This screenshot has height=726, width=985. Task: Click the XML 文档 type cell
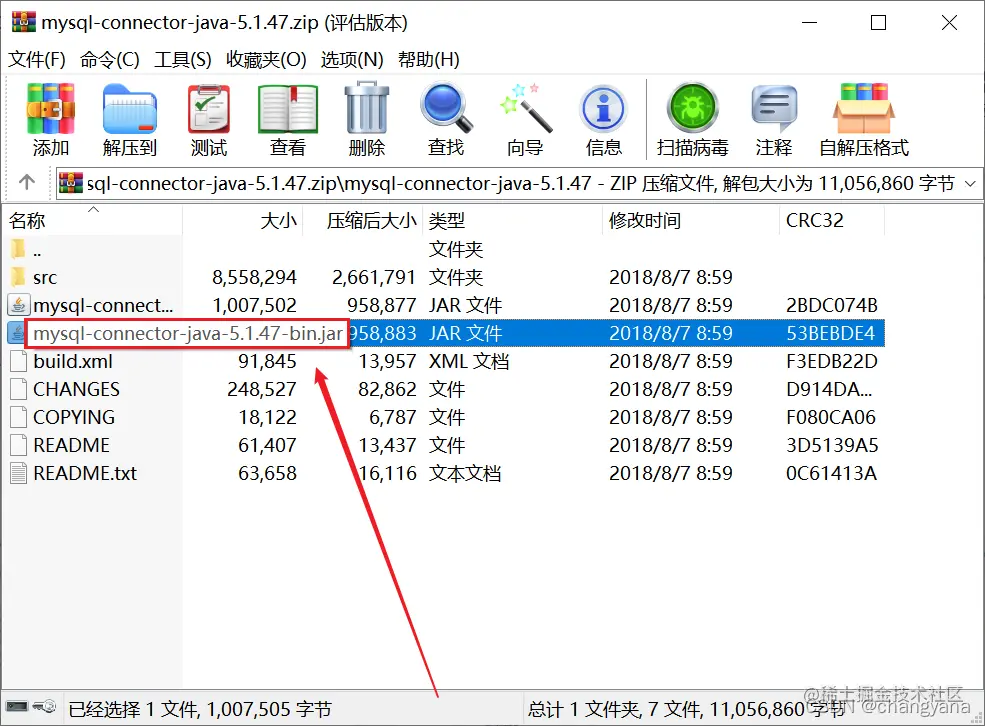coord(469,361)
